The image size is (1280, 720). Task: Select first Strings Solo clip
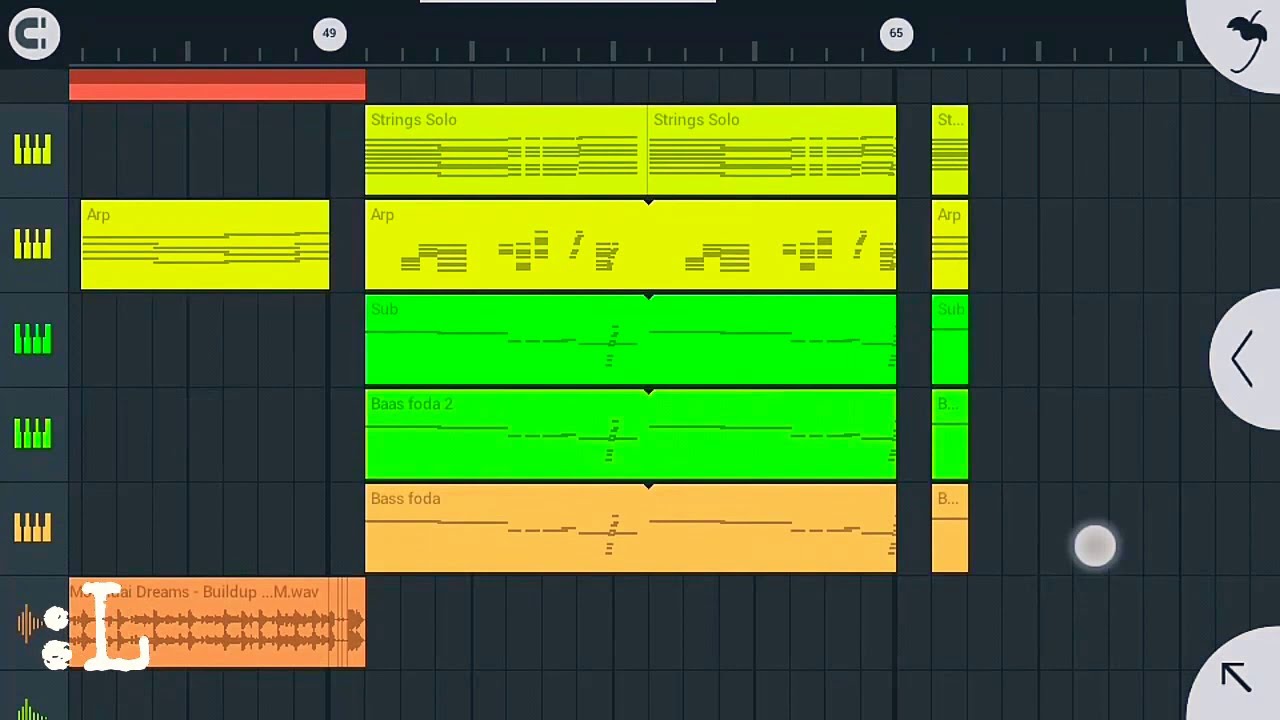pyautogui.click(x=506, y=150)
